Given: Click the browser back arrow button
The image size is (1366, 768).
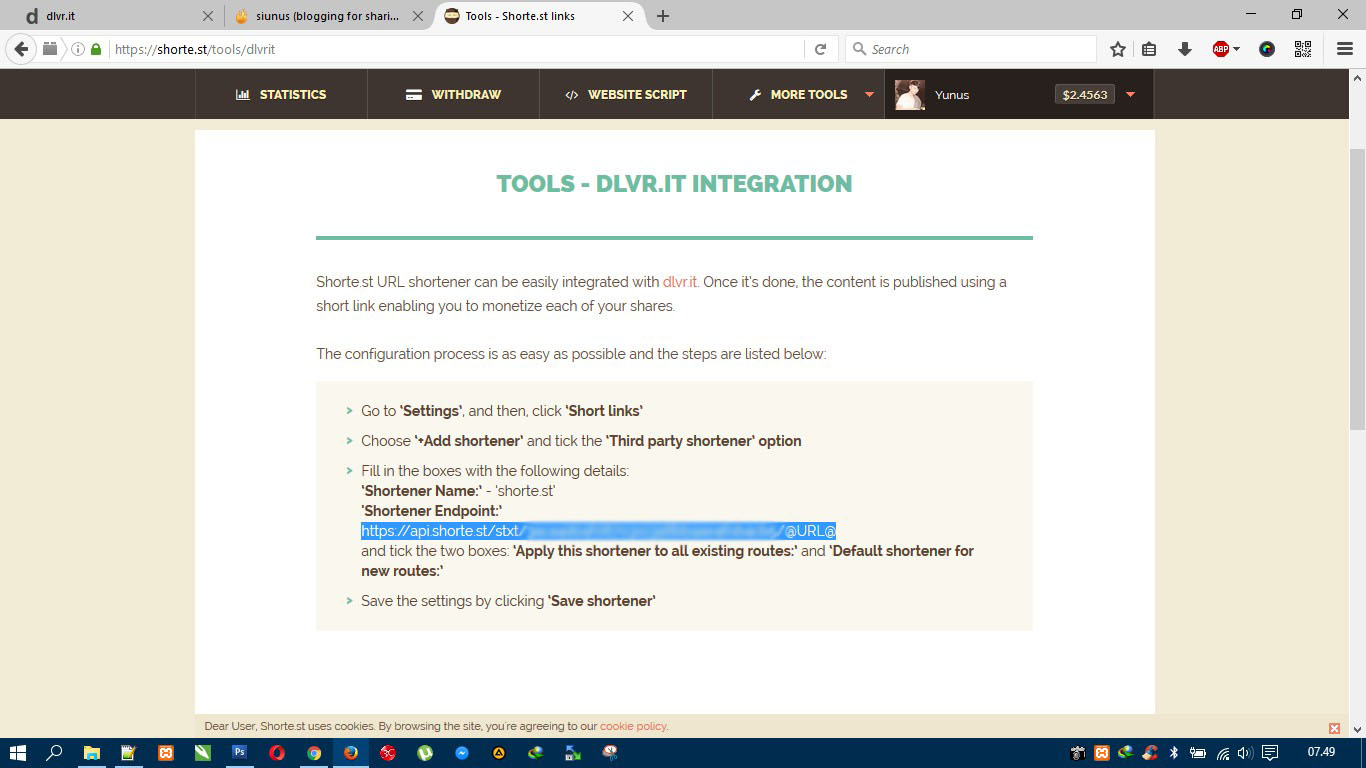Looking at the screenshot, I should click(21, 49).
